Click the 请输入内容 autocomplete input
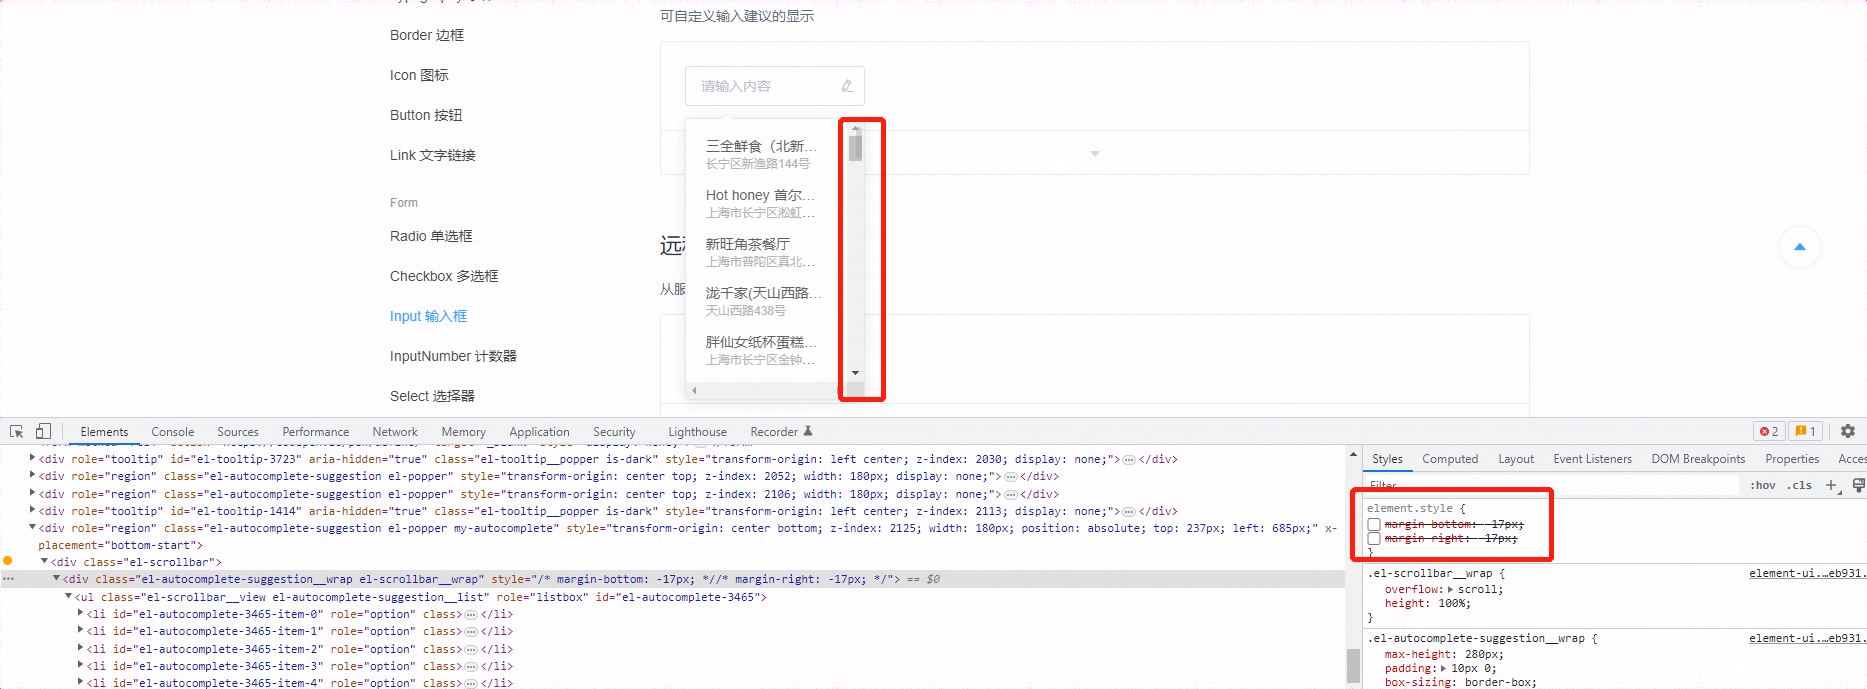 pos(774,86)
